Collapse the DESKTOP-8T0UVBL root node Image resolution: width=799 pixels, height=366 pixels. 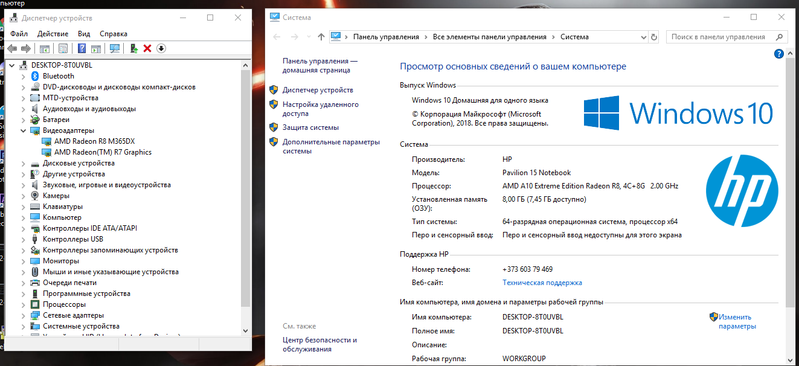click(x=12, y=65)
